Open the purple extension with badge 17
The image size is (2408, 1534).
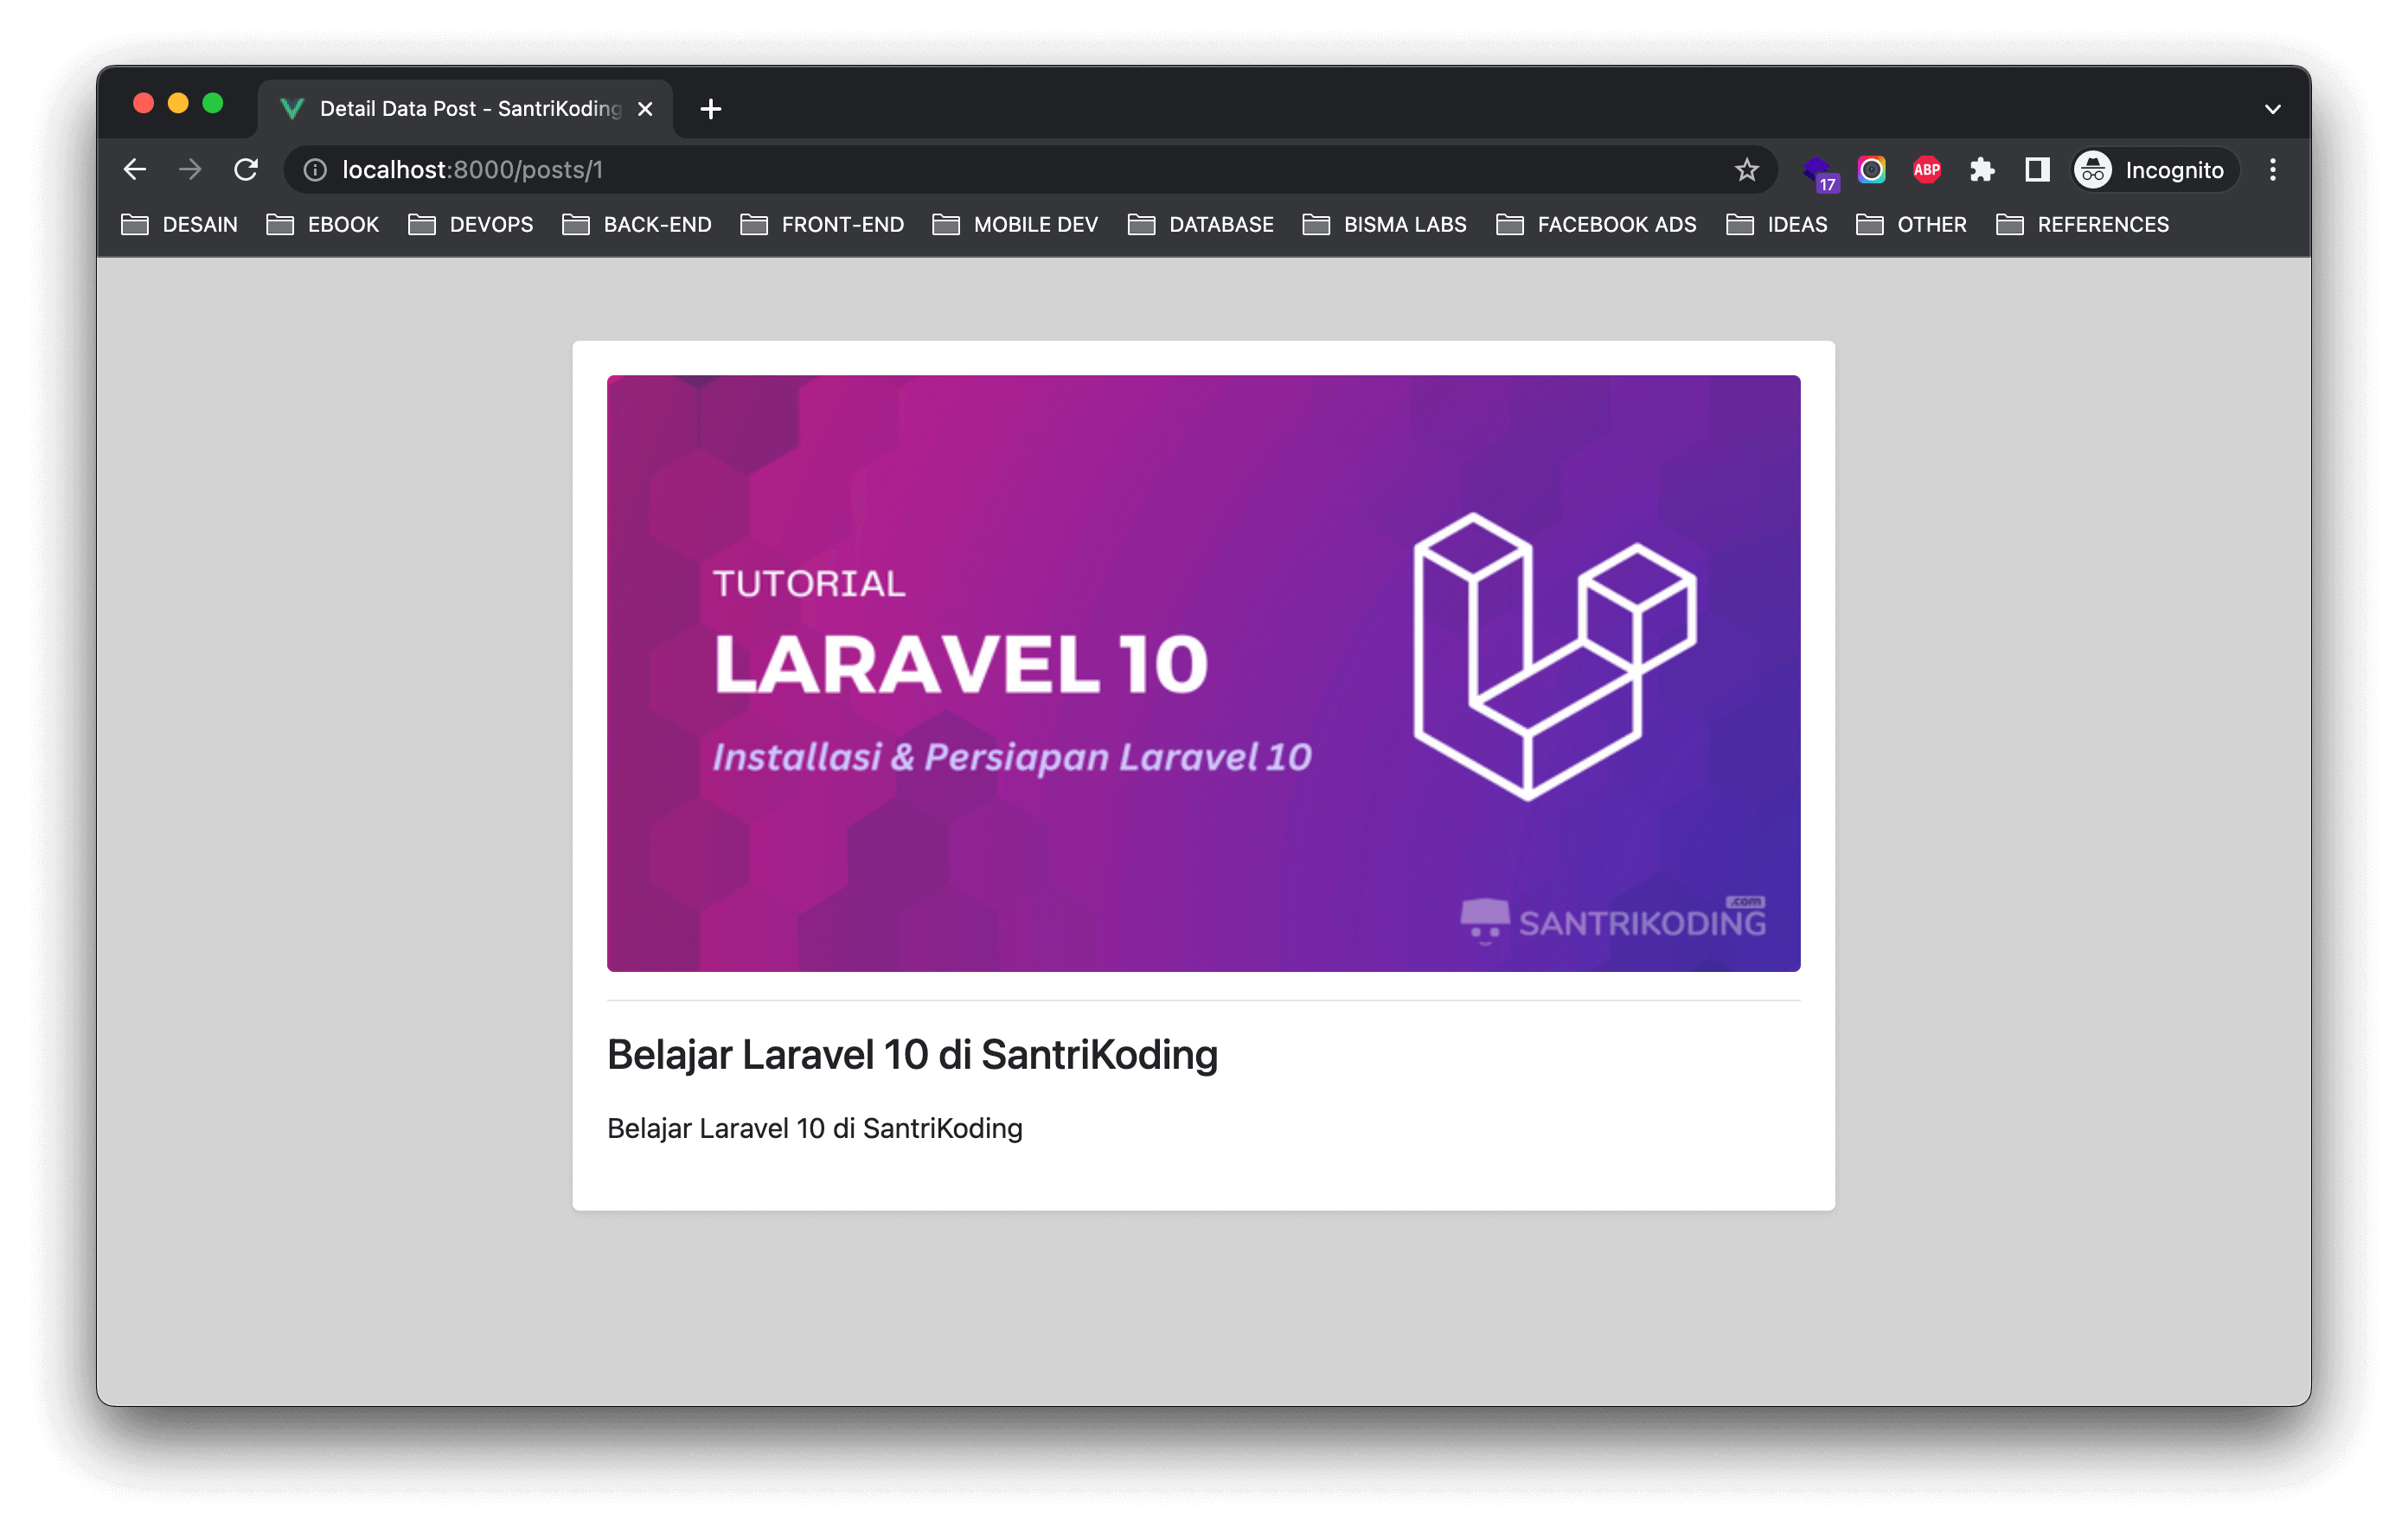[x=1818, y=171]
